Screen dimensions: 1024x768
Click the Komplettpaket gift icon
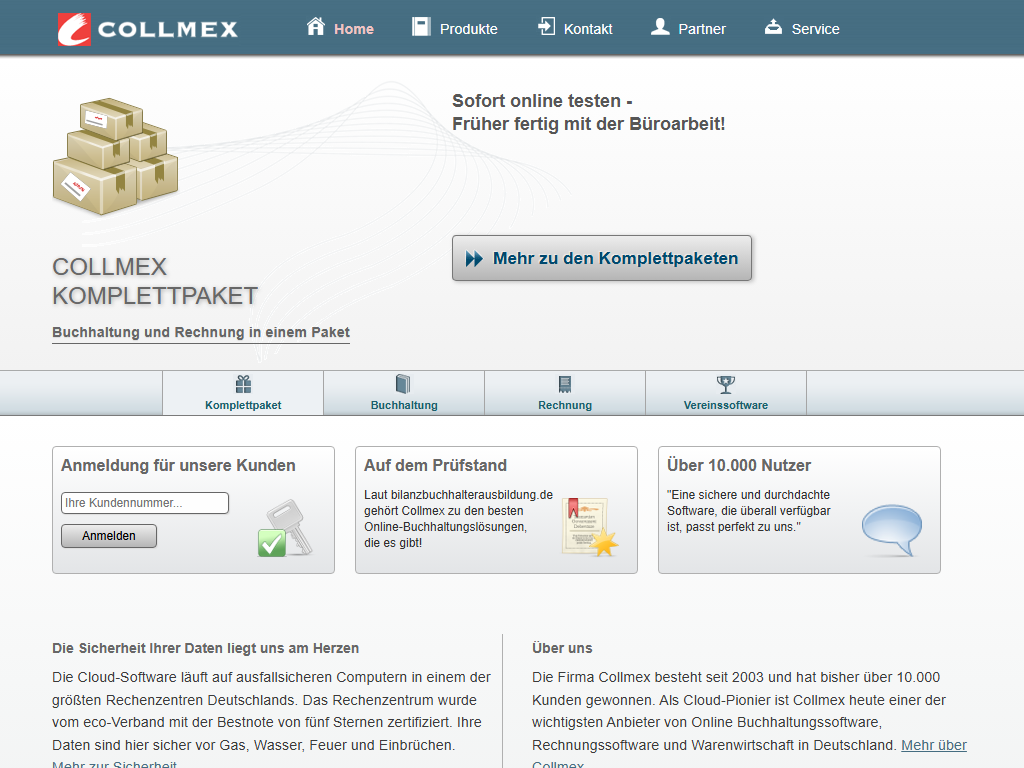244,384
